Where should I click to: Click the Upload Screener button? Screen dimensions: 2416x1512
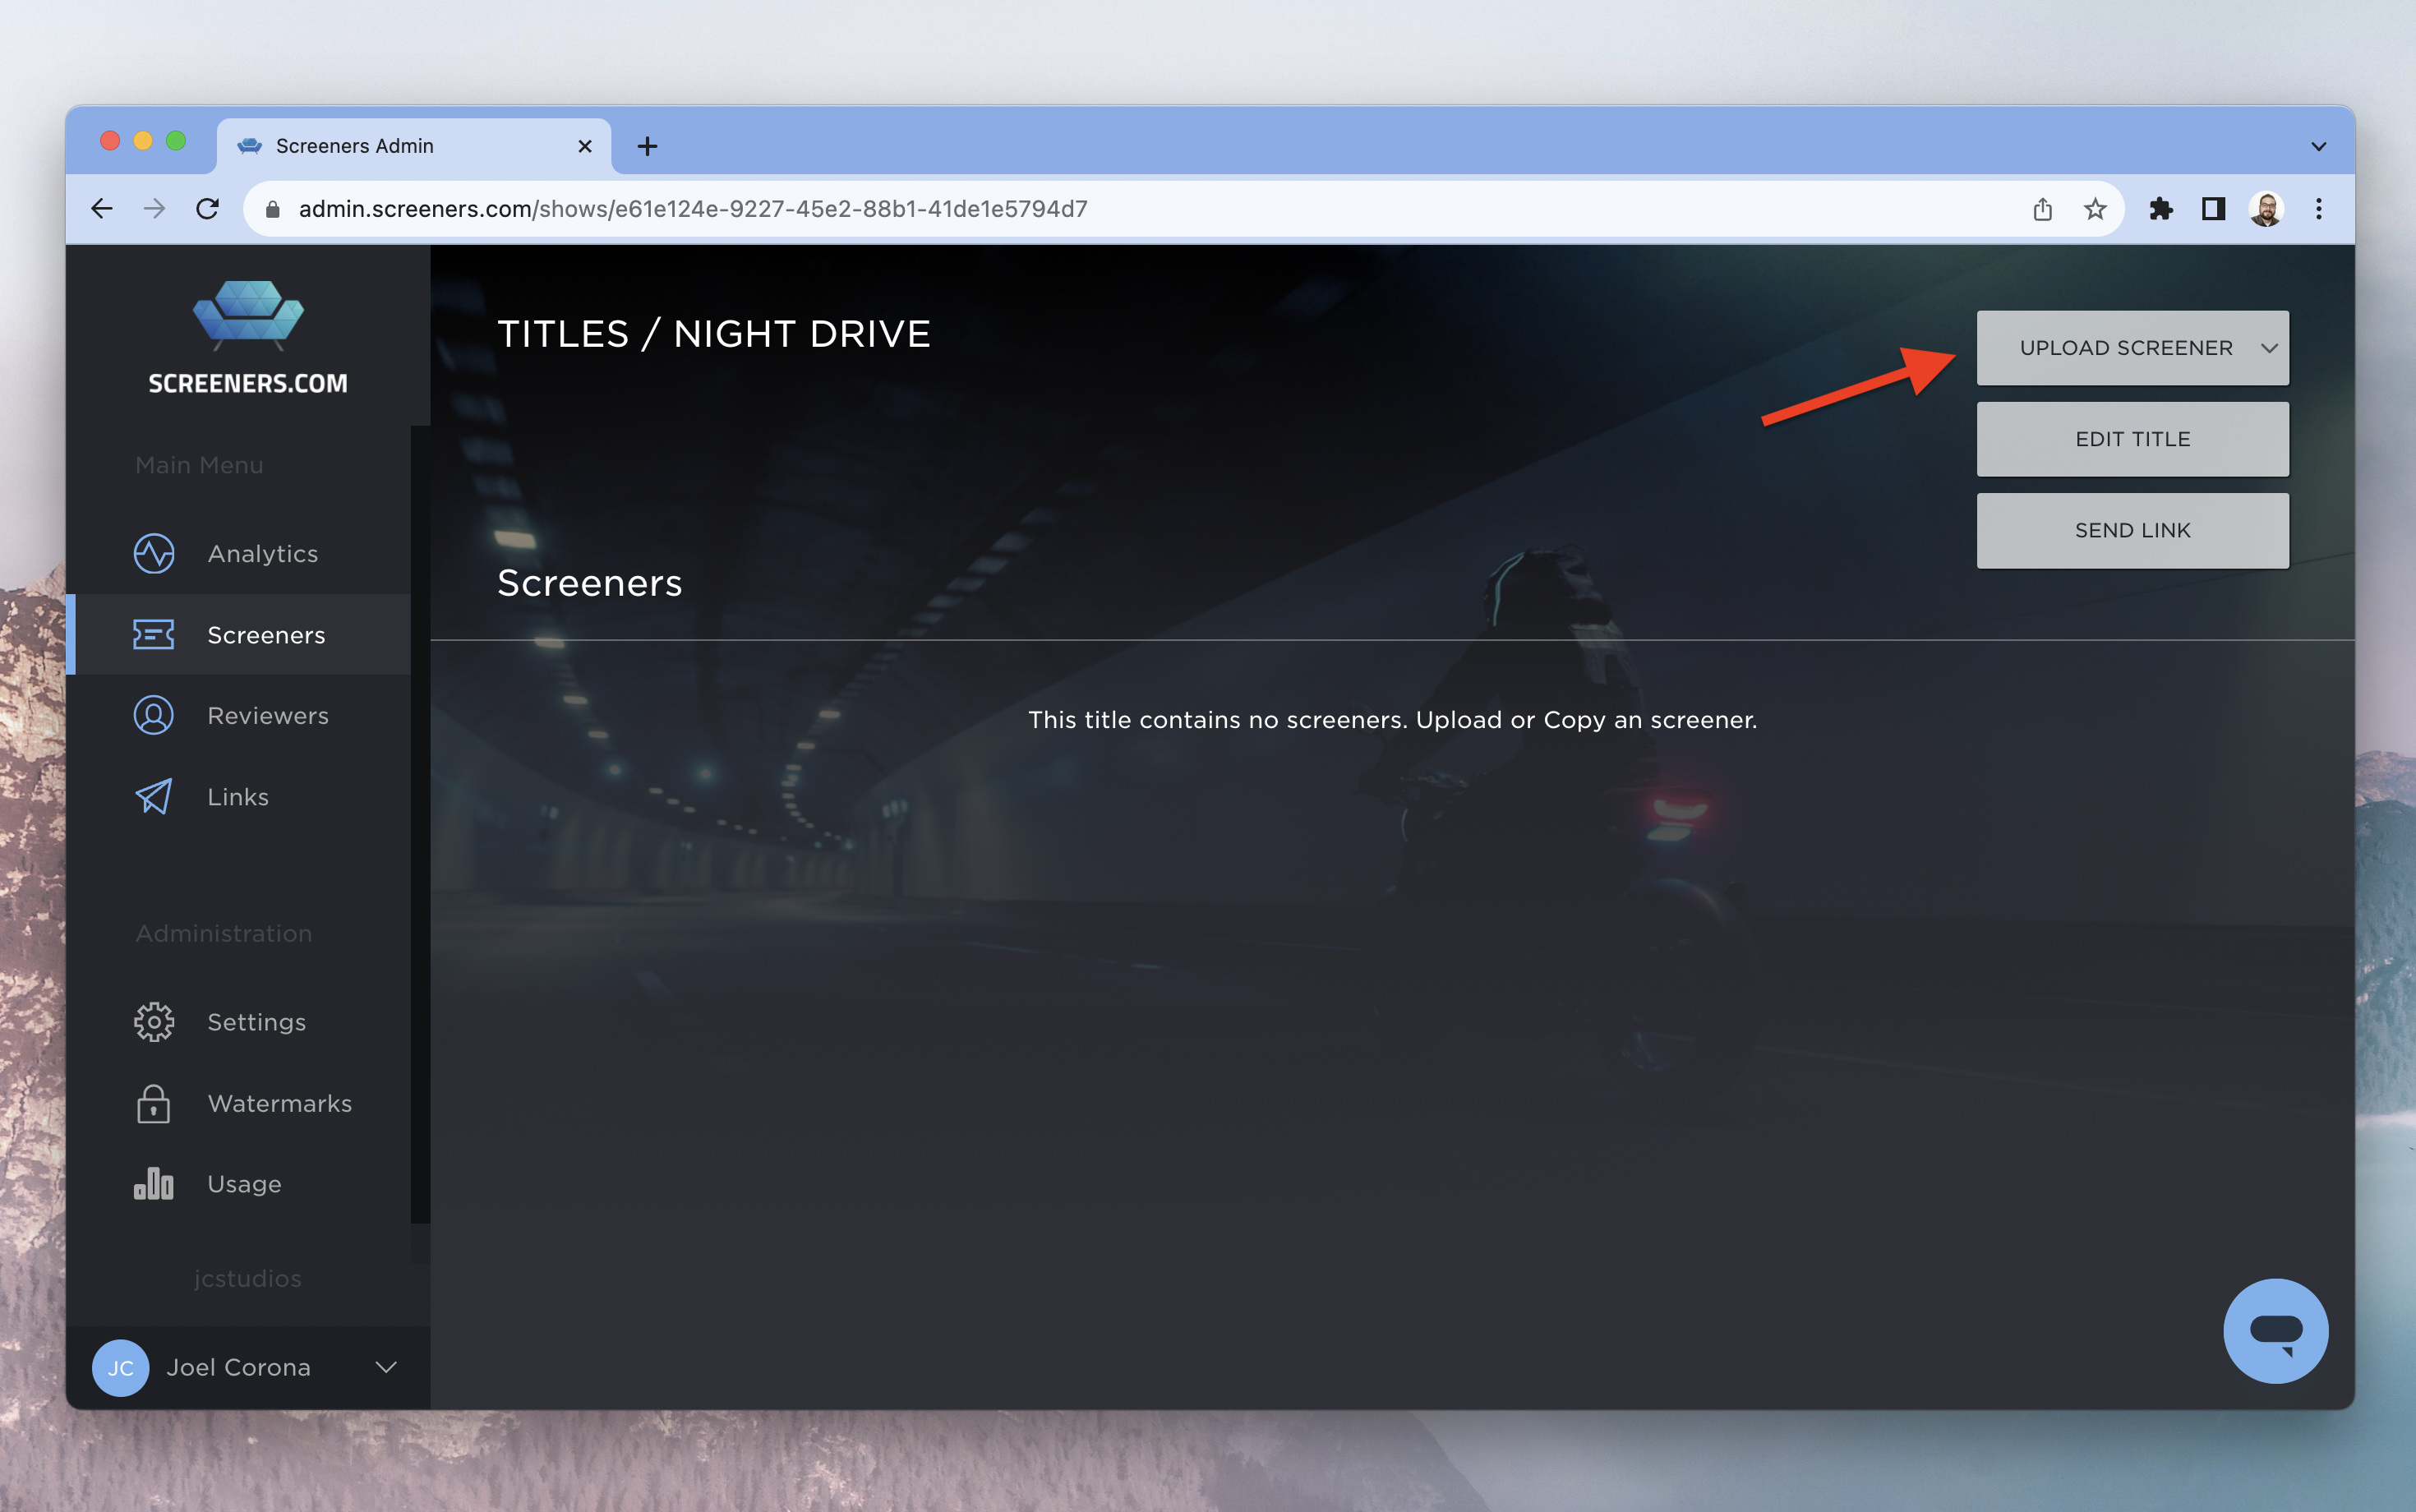(2132, 348)
